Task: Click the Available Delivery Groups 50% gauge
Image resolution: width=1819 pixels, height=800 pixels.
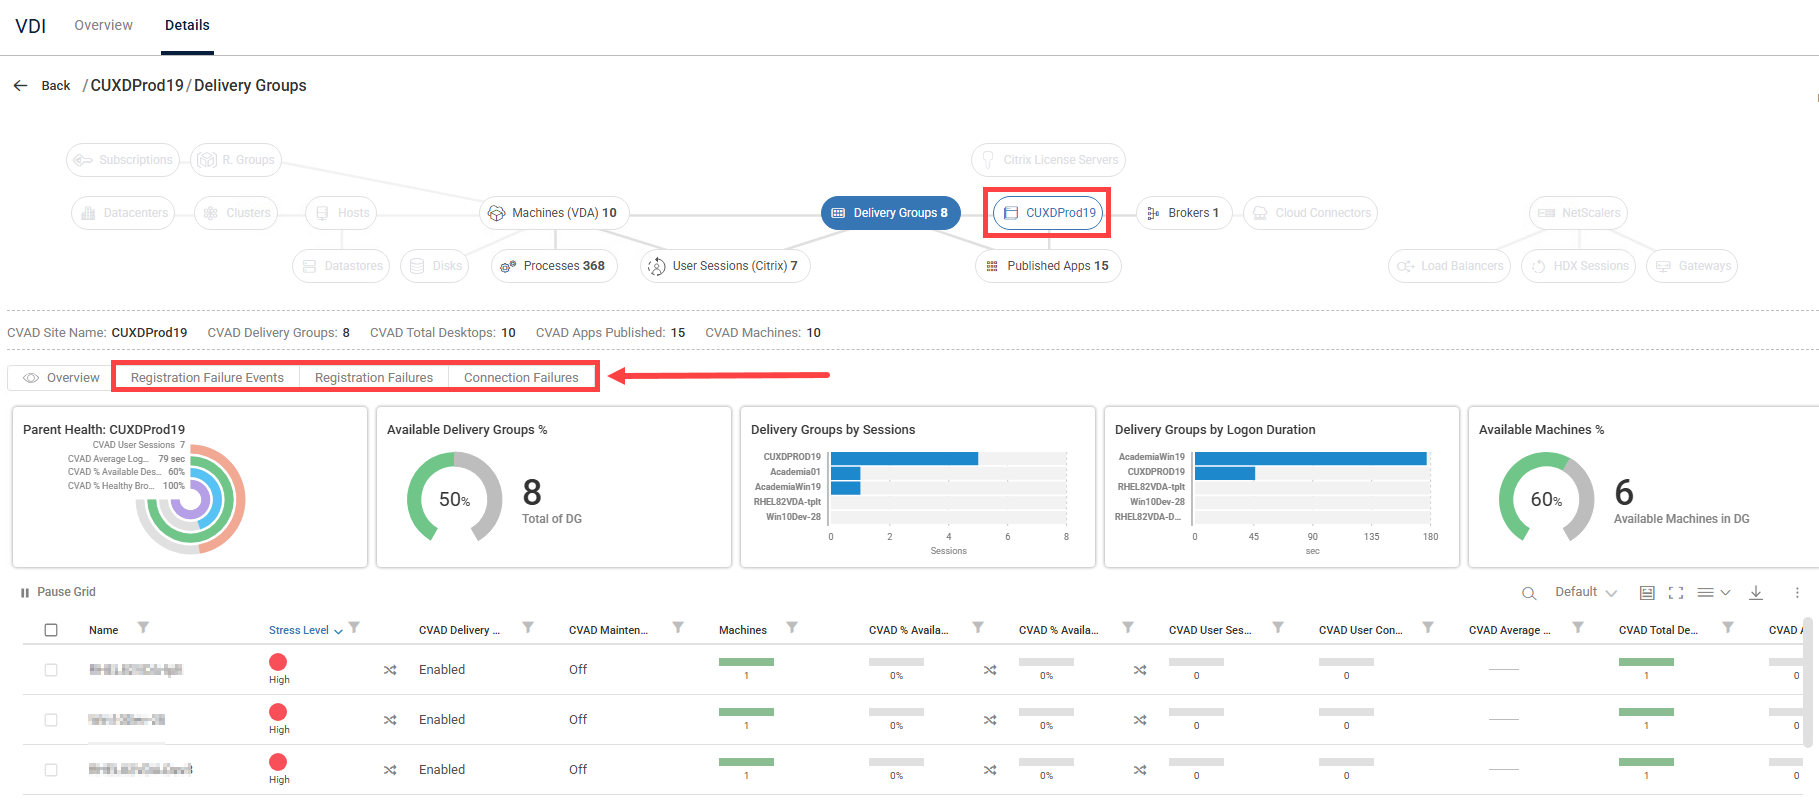Action: (x=454, y=499)
